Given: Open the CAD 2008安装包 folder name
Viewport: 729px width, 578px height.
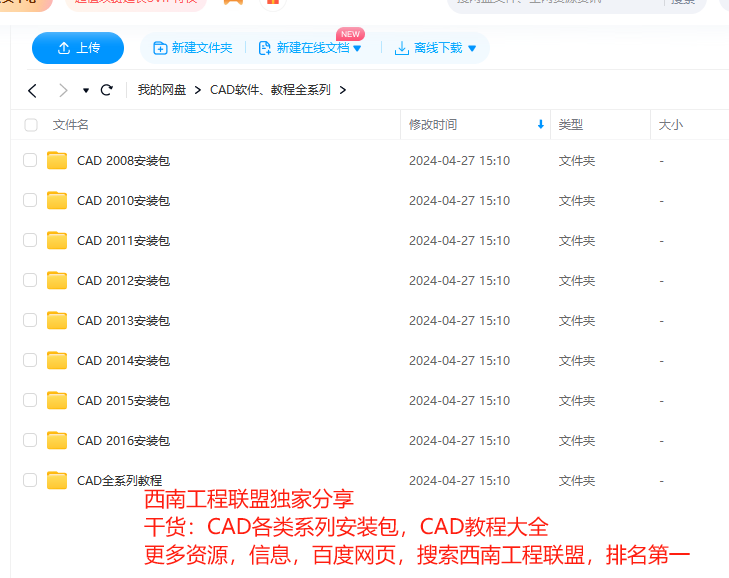Looking at the screenshot, I should click(x=123, y=161).
